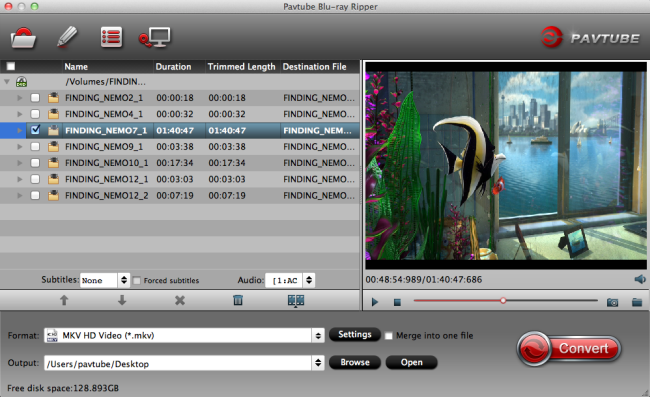The image size is (650, 397).
Task: Check the FINDING_NEMO12_1 checkbox
Action: point(35,179)
